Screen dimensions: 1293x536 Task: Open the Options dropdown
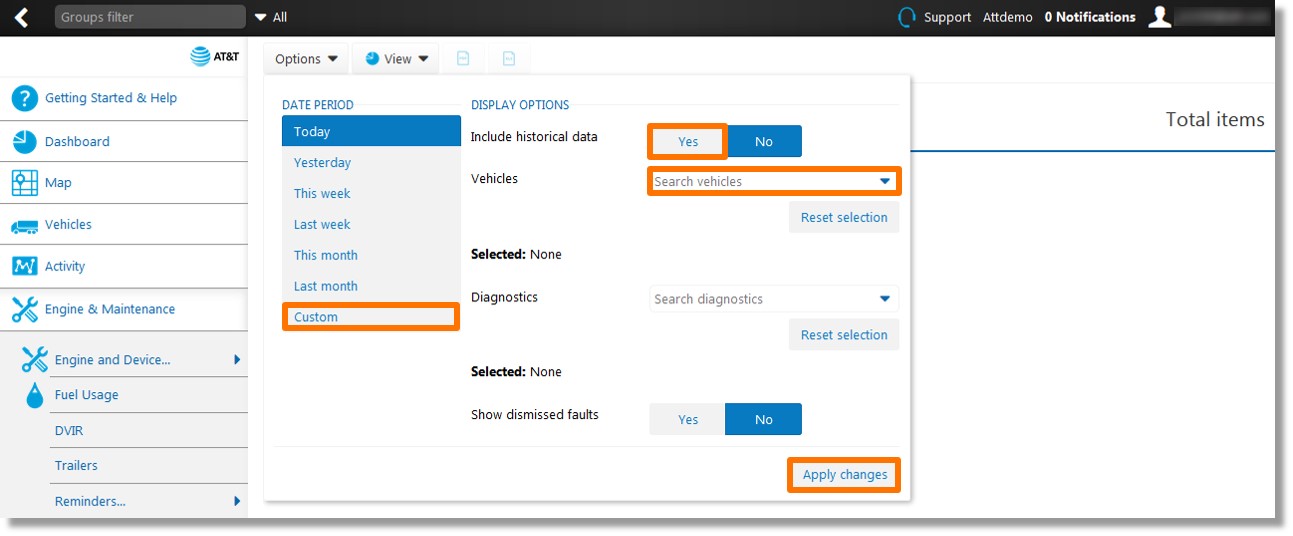[x=306, y=59]
